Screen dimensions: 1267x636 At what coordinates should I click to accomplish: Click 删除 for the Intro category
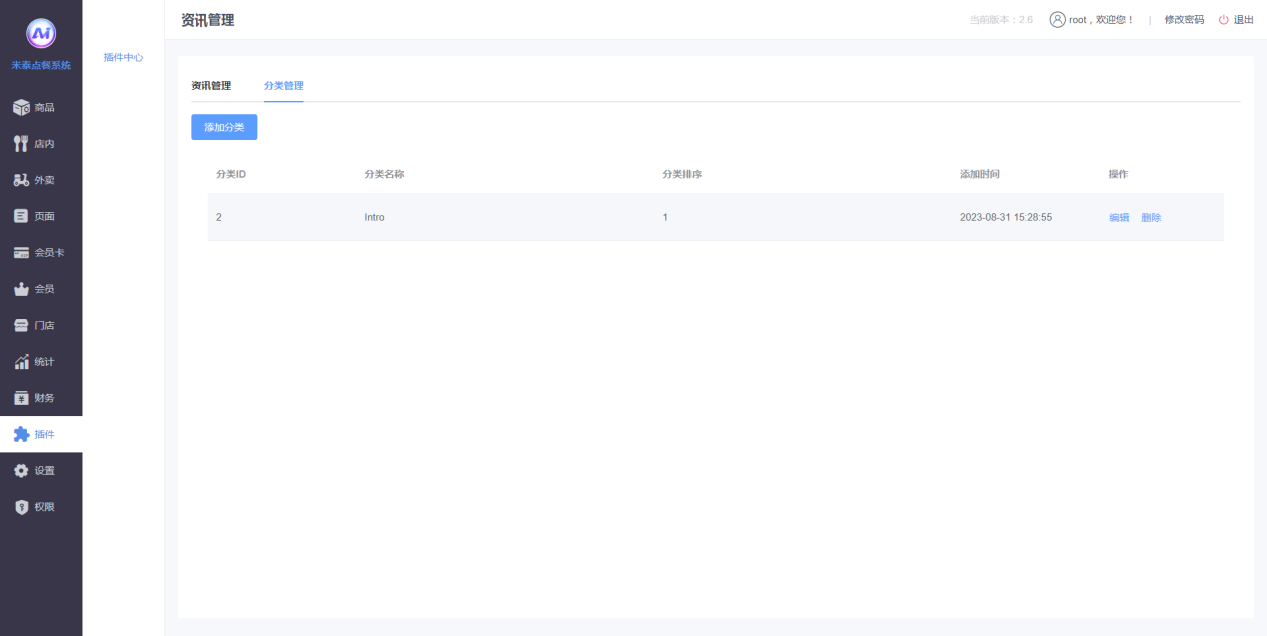click(1151, 218)
